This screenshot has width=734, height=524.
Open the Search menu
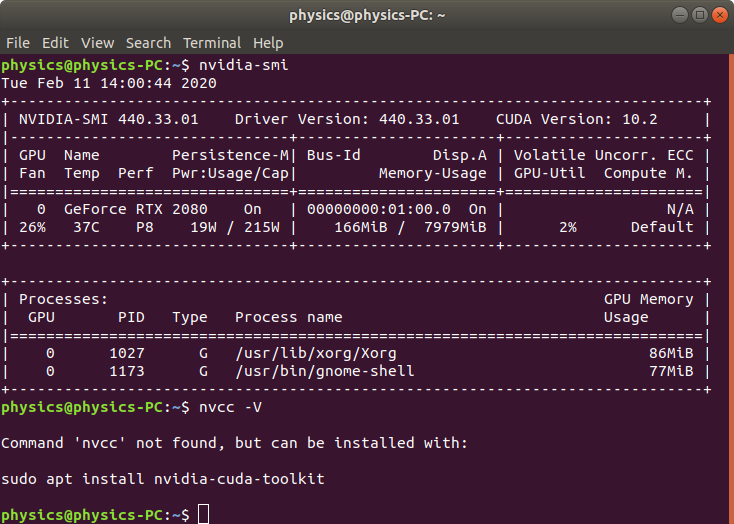click(148, 43)
